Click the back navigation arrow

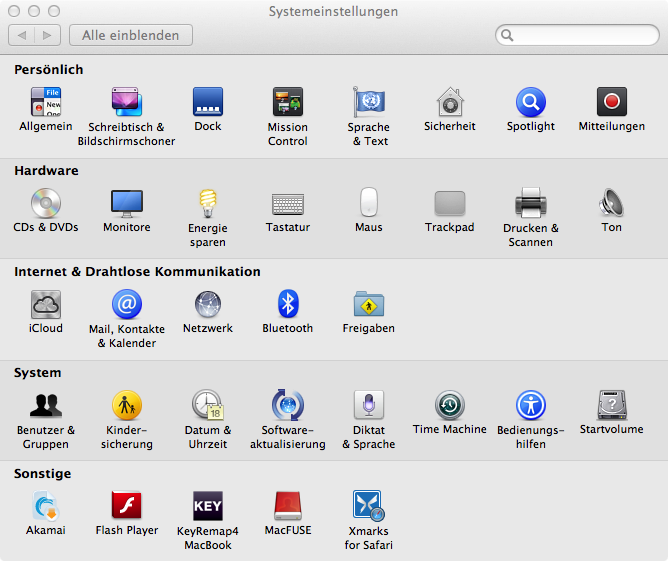tap(22, 35)
